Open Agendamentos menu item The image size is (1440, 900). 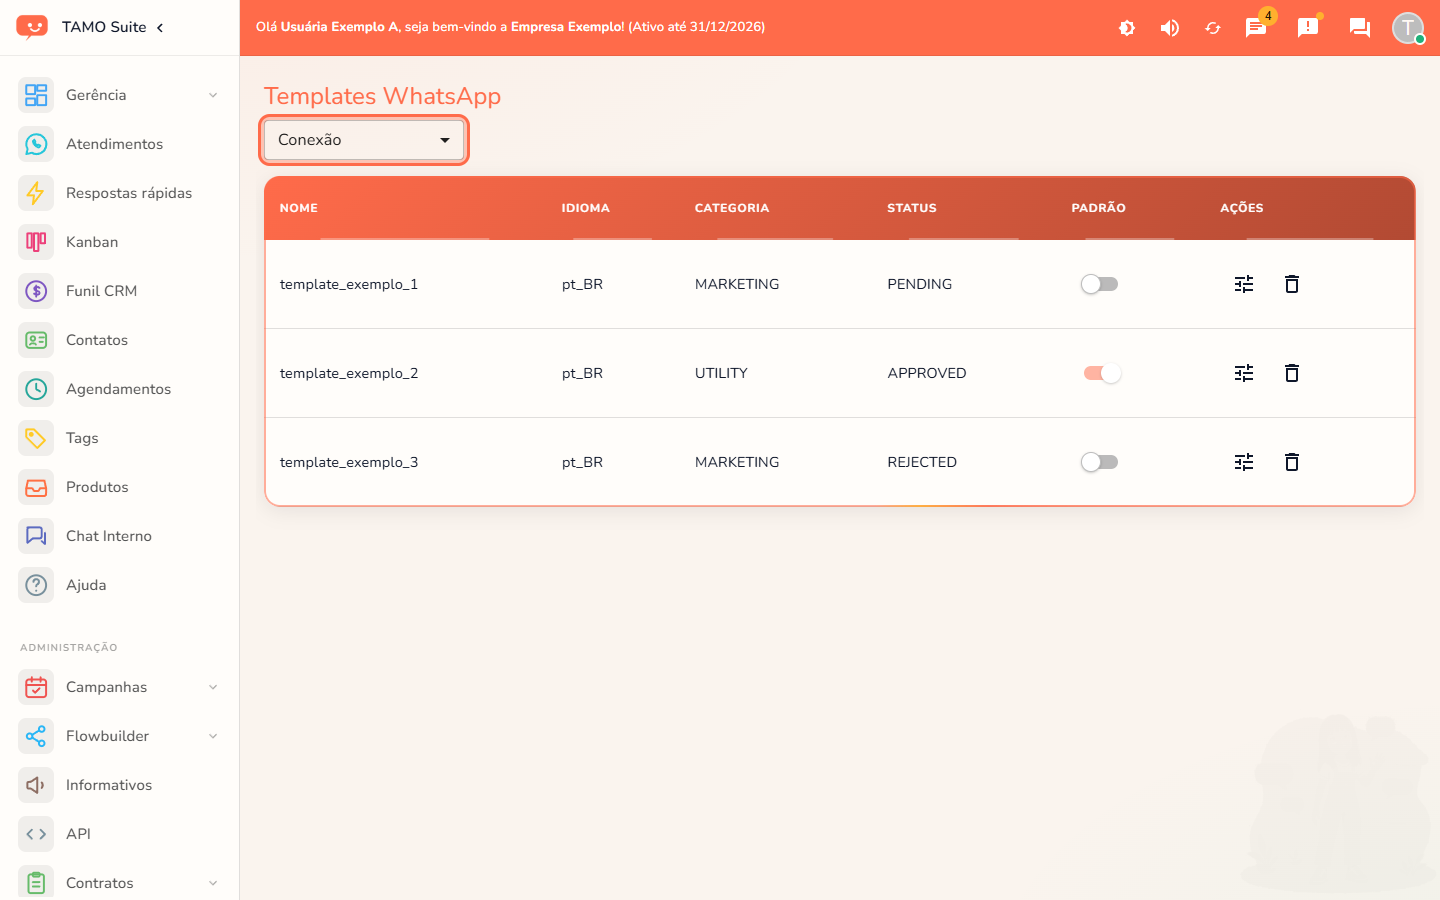click(x=120, y=389)
